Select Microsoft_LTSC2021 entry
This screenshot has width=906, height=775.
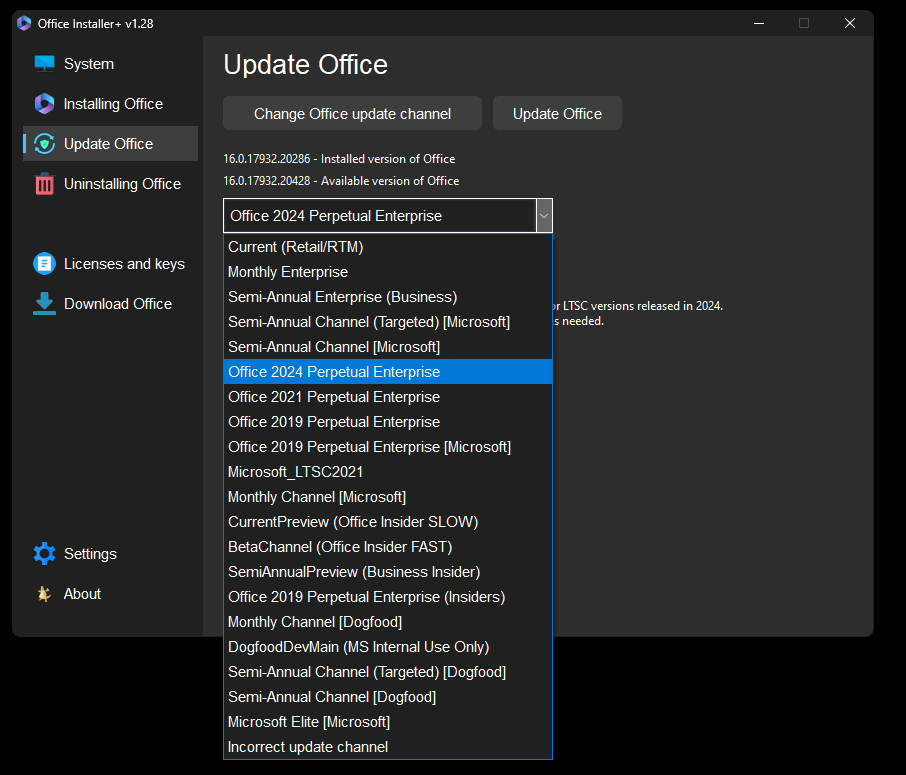pos(388,472)
